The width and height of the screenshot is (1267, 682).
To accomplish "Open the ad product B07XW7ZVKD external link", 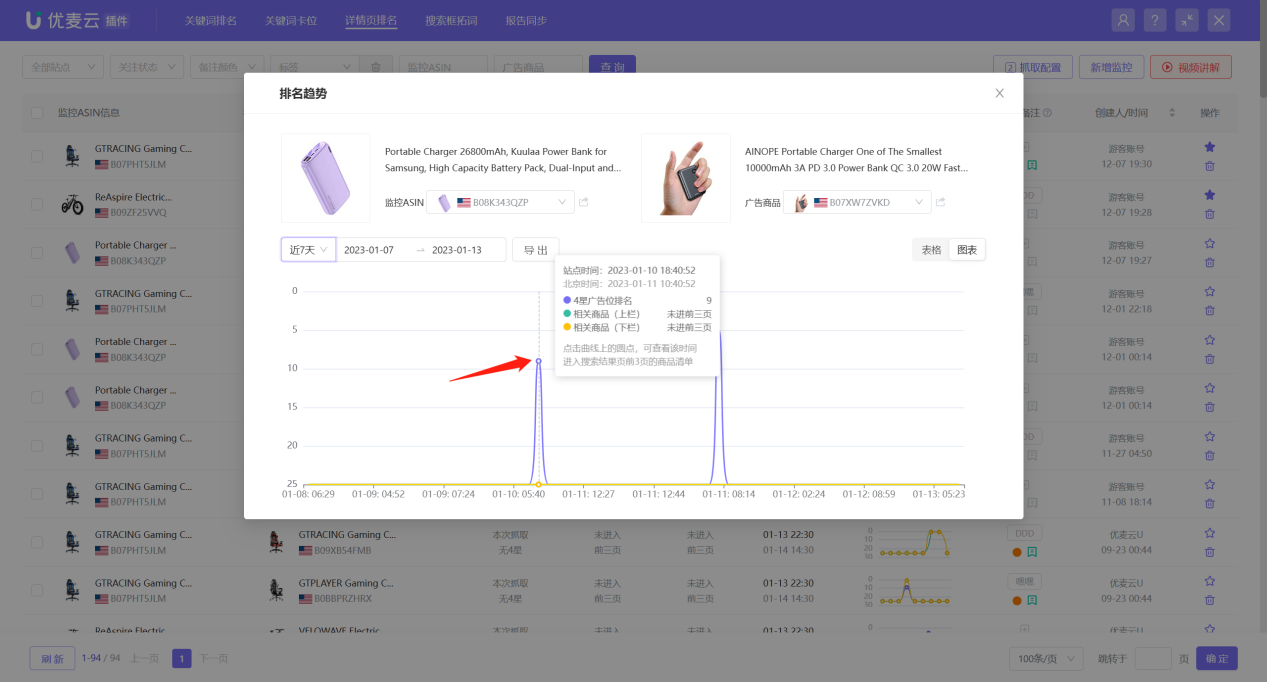I will pyautogui.click(x=940, y=202).
